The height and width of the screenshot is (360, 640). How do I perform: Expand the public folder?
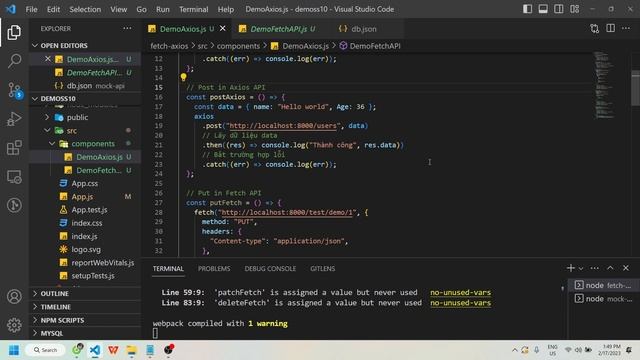[47, 117]
